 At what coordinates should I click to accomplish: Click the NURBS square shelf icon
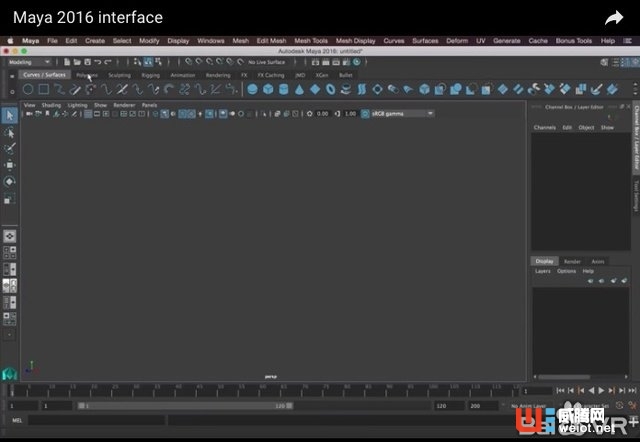click(44, 89)
